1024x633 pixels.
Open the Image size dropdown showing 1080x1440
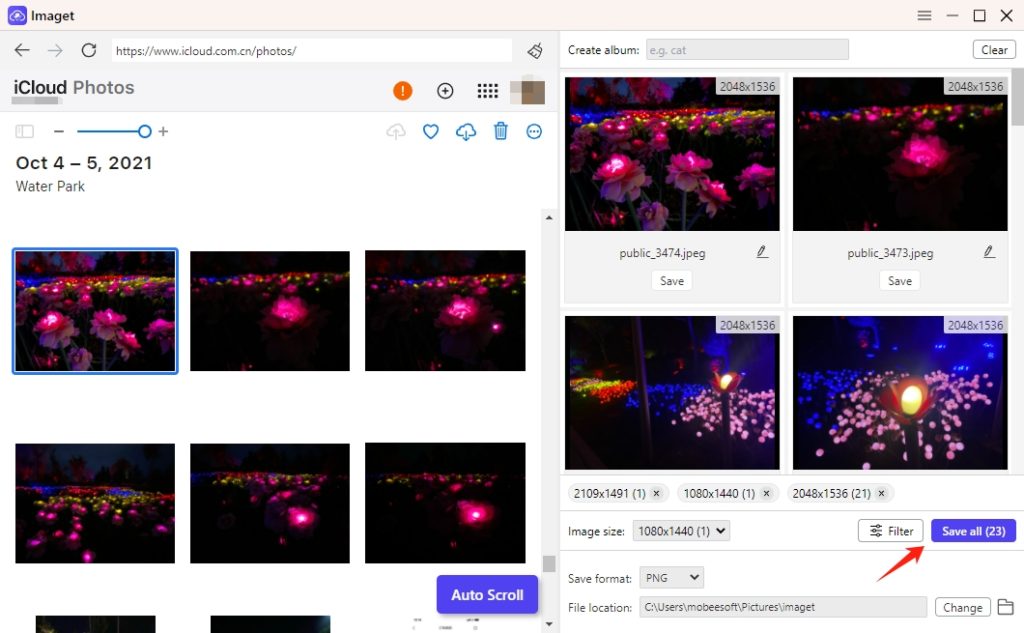[681, 531]
